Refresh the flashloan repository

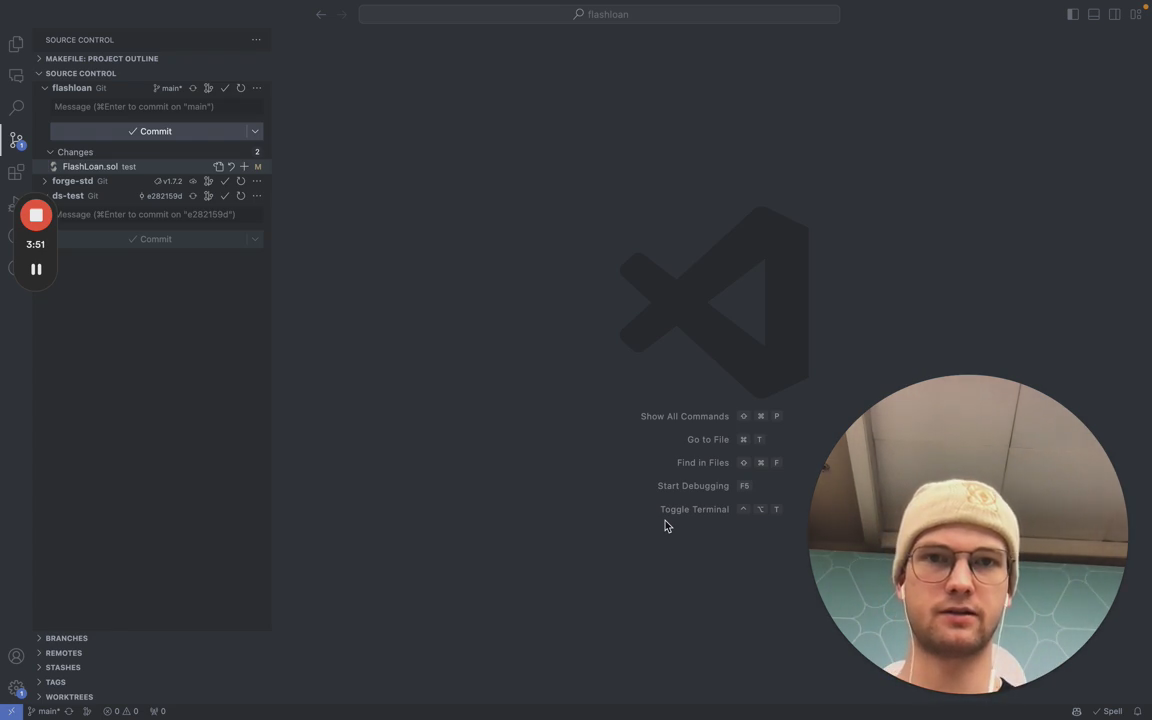pyautogui.click(x=240, y=88)
